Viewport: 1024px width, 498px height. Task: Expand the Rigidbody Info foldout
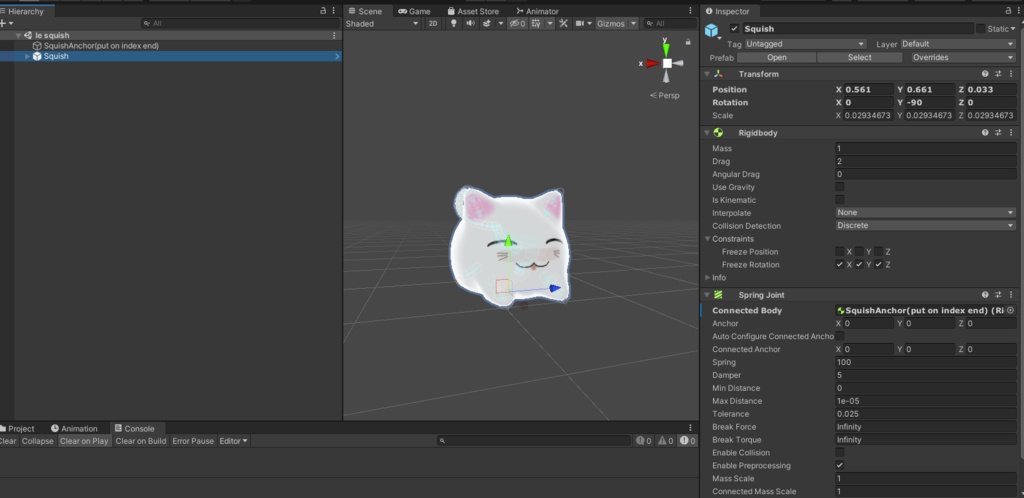[x=707, y=277]
